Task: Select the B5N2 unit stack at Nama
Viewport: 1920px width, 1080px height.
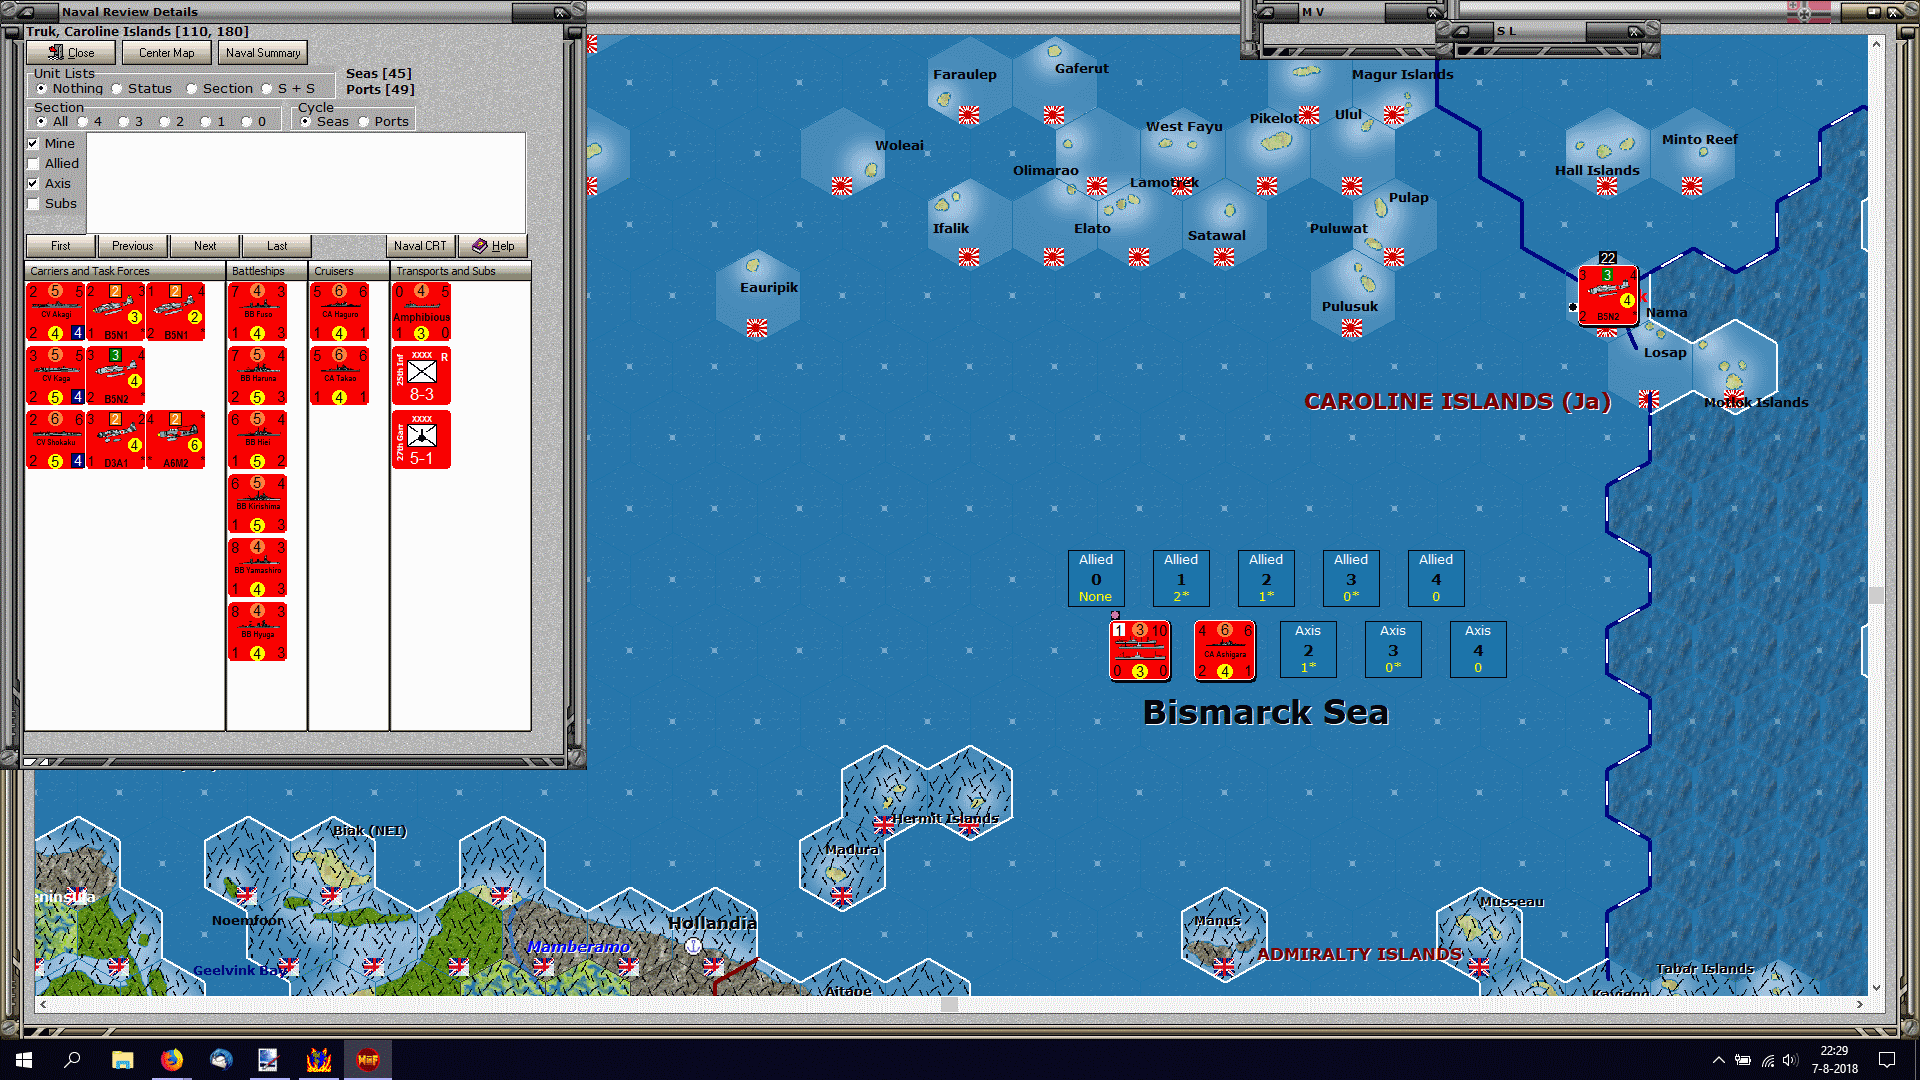Action: (x=1607, y=295)
